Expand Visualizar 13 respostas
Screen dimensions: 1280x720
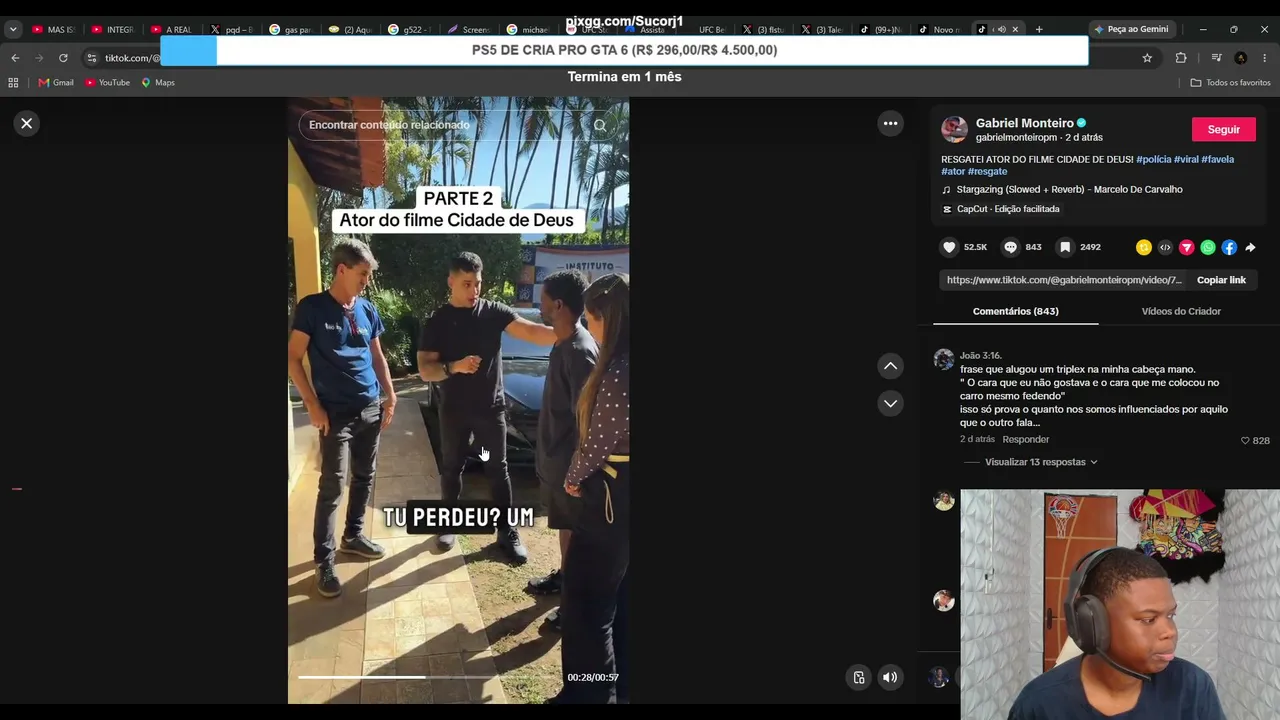point(1041,462)
